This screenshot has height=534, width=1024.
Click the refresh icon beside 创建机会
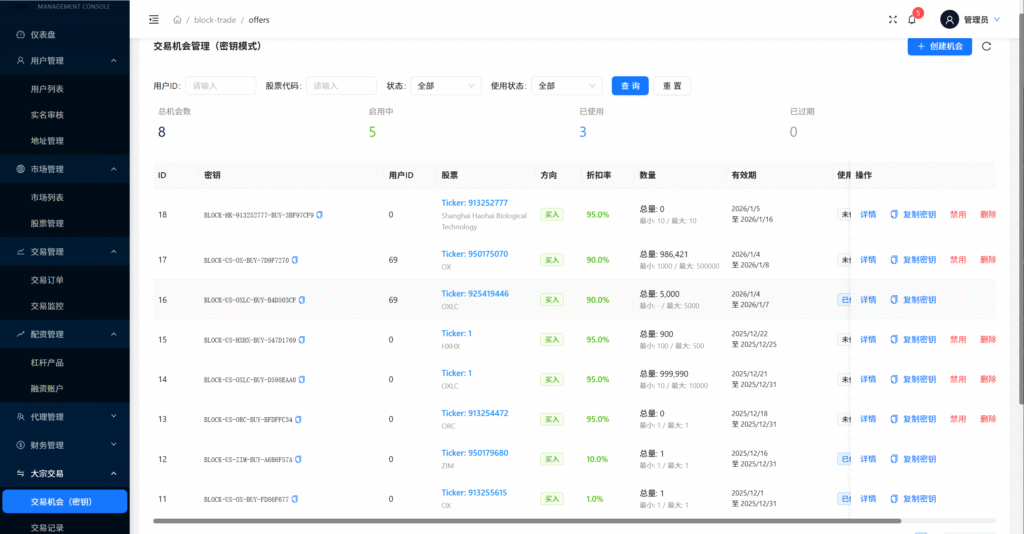click(987, 46)
